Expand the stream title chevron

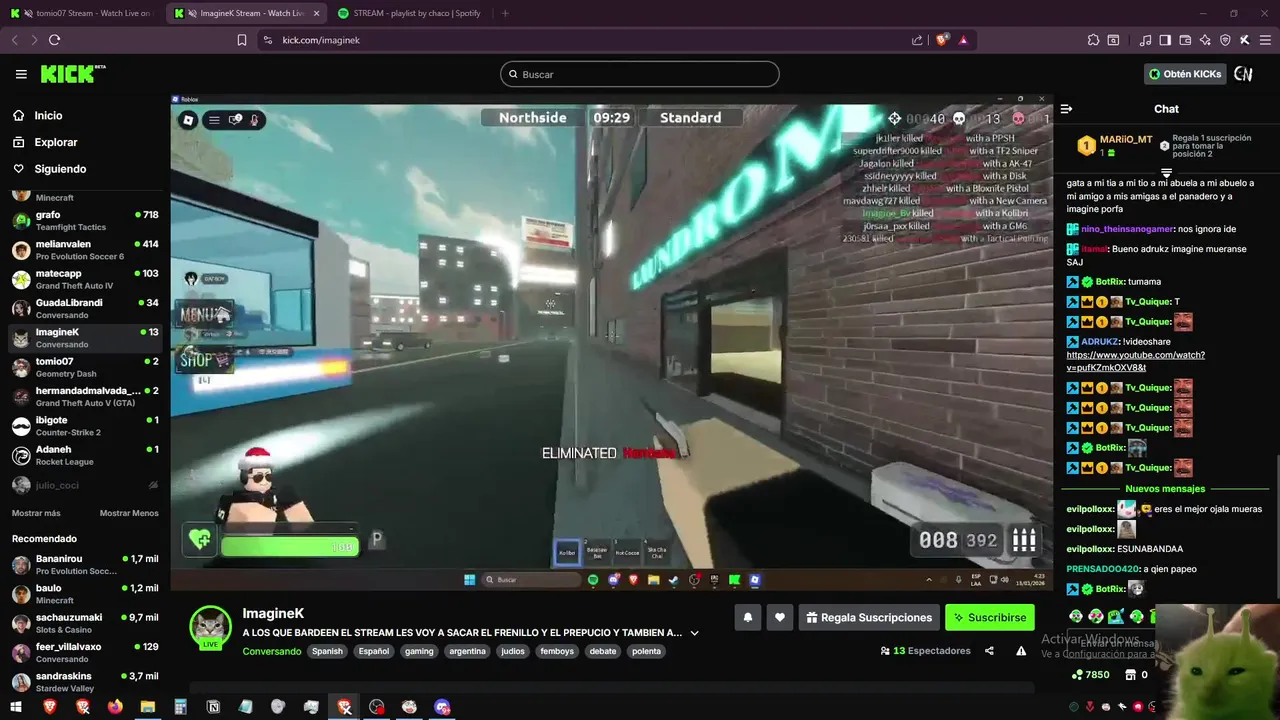coord(694,633)
